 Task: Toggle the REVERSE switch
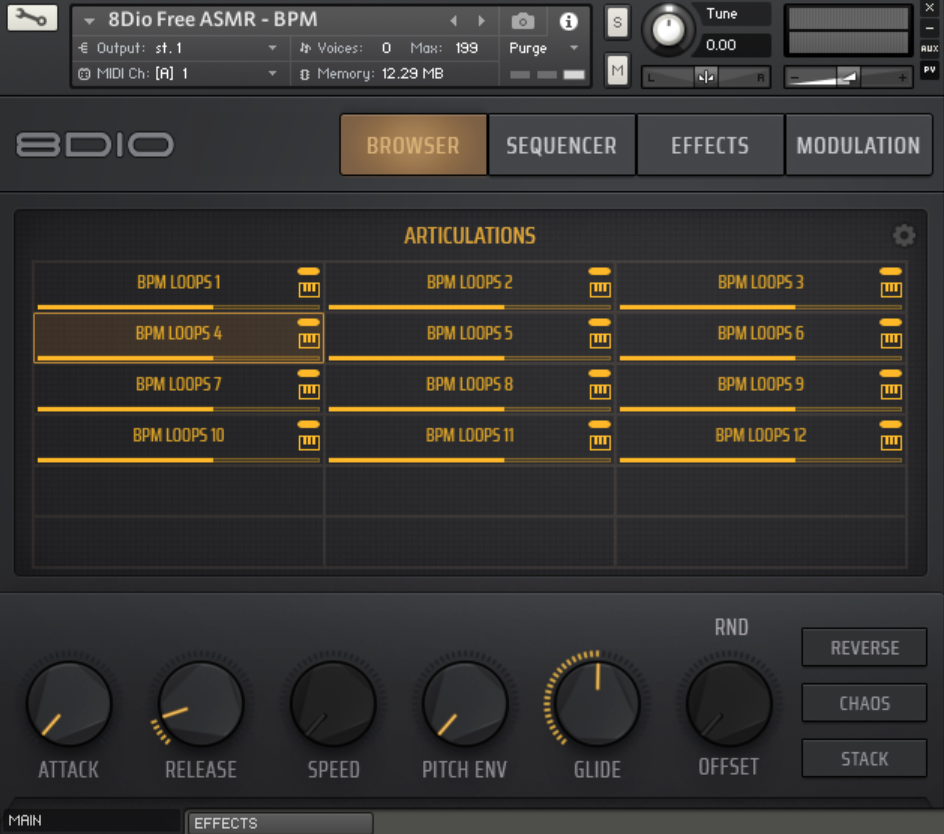coord(864,648)
